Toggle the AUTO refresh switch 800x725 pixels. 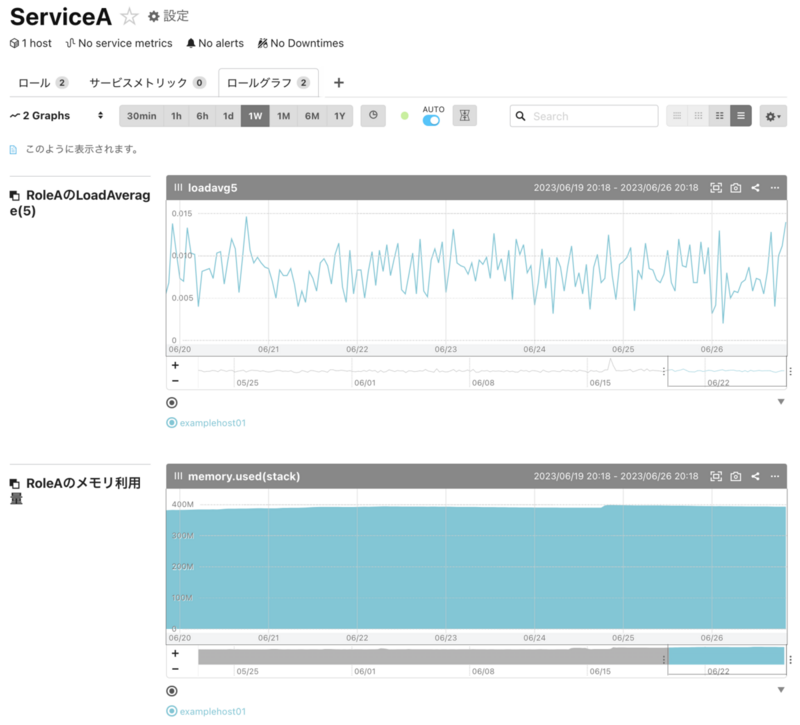(431, 121)
